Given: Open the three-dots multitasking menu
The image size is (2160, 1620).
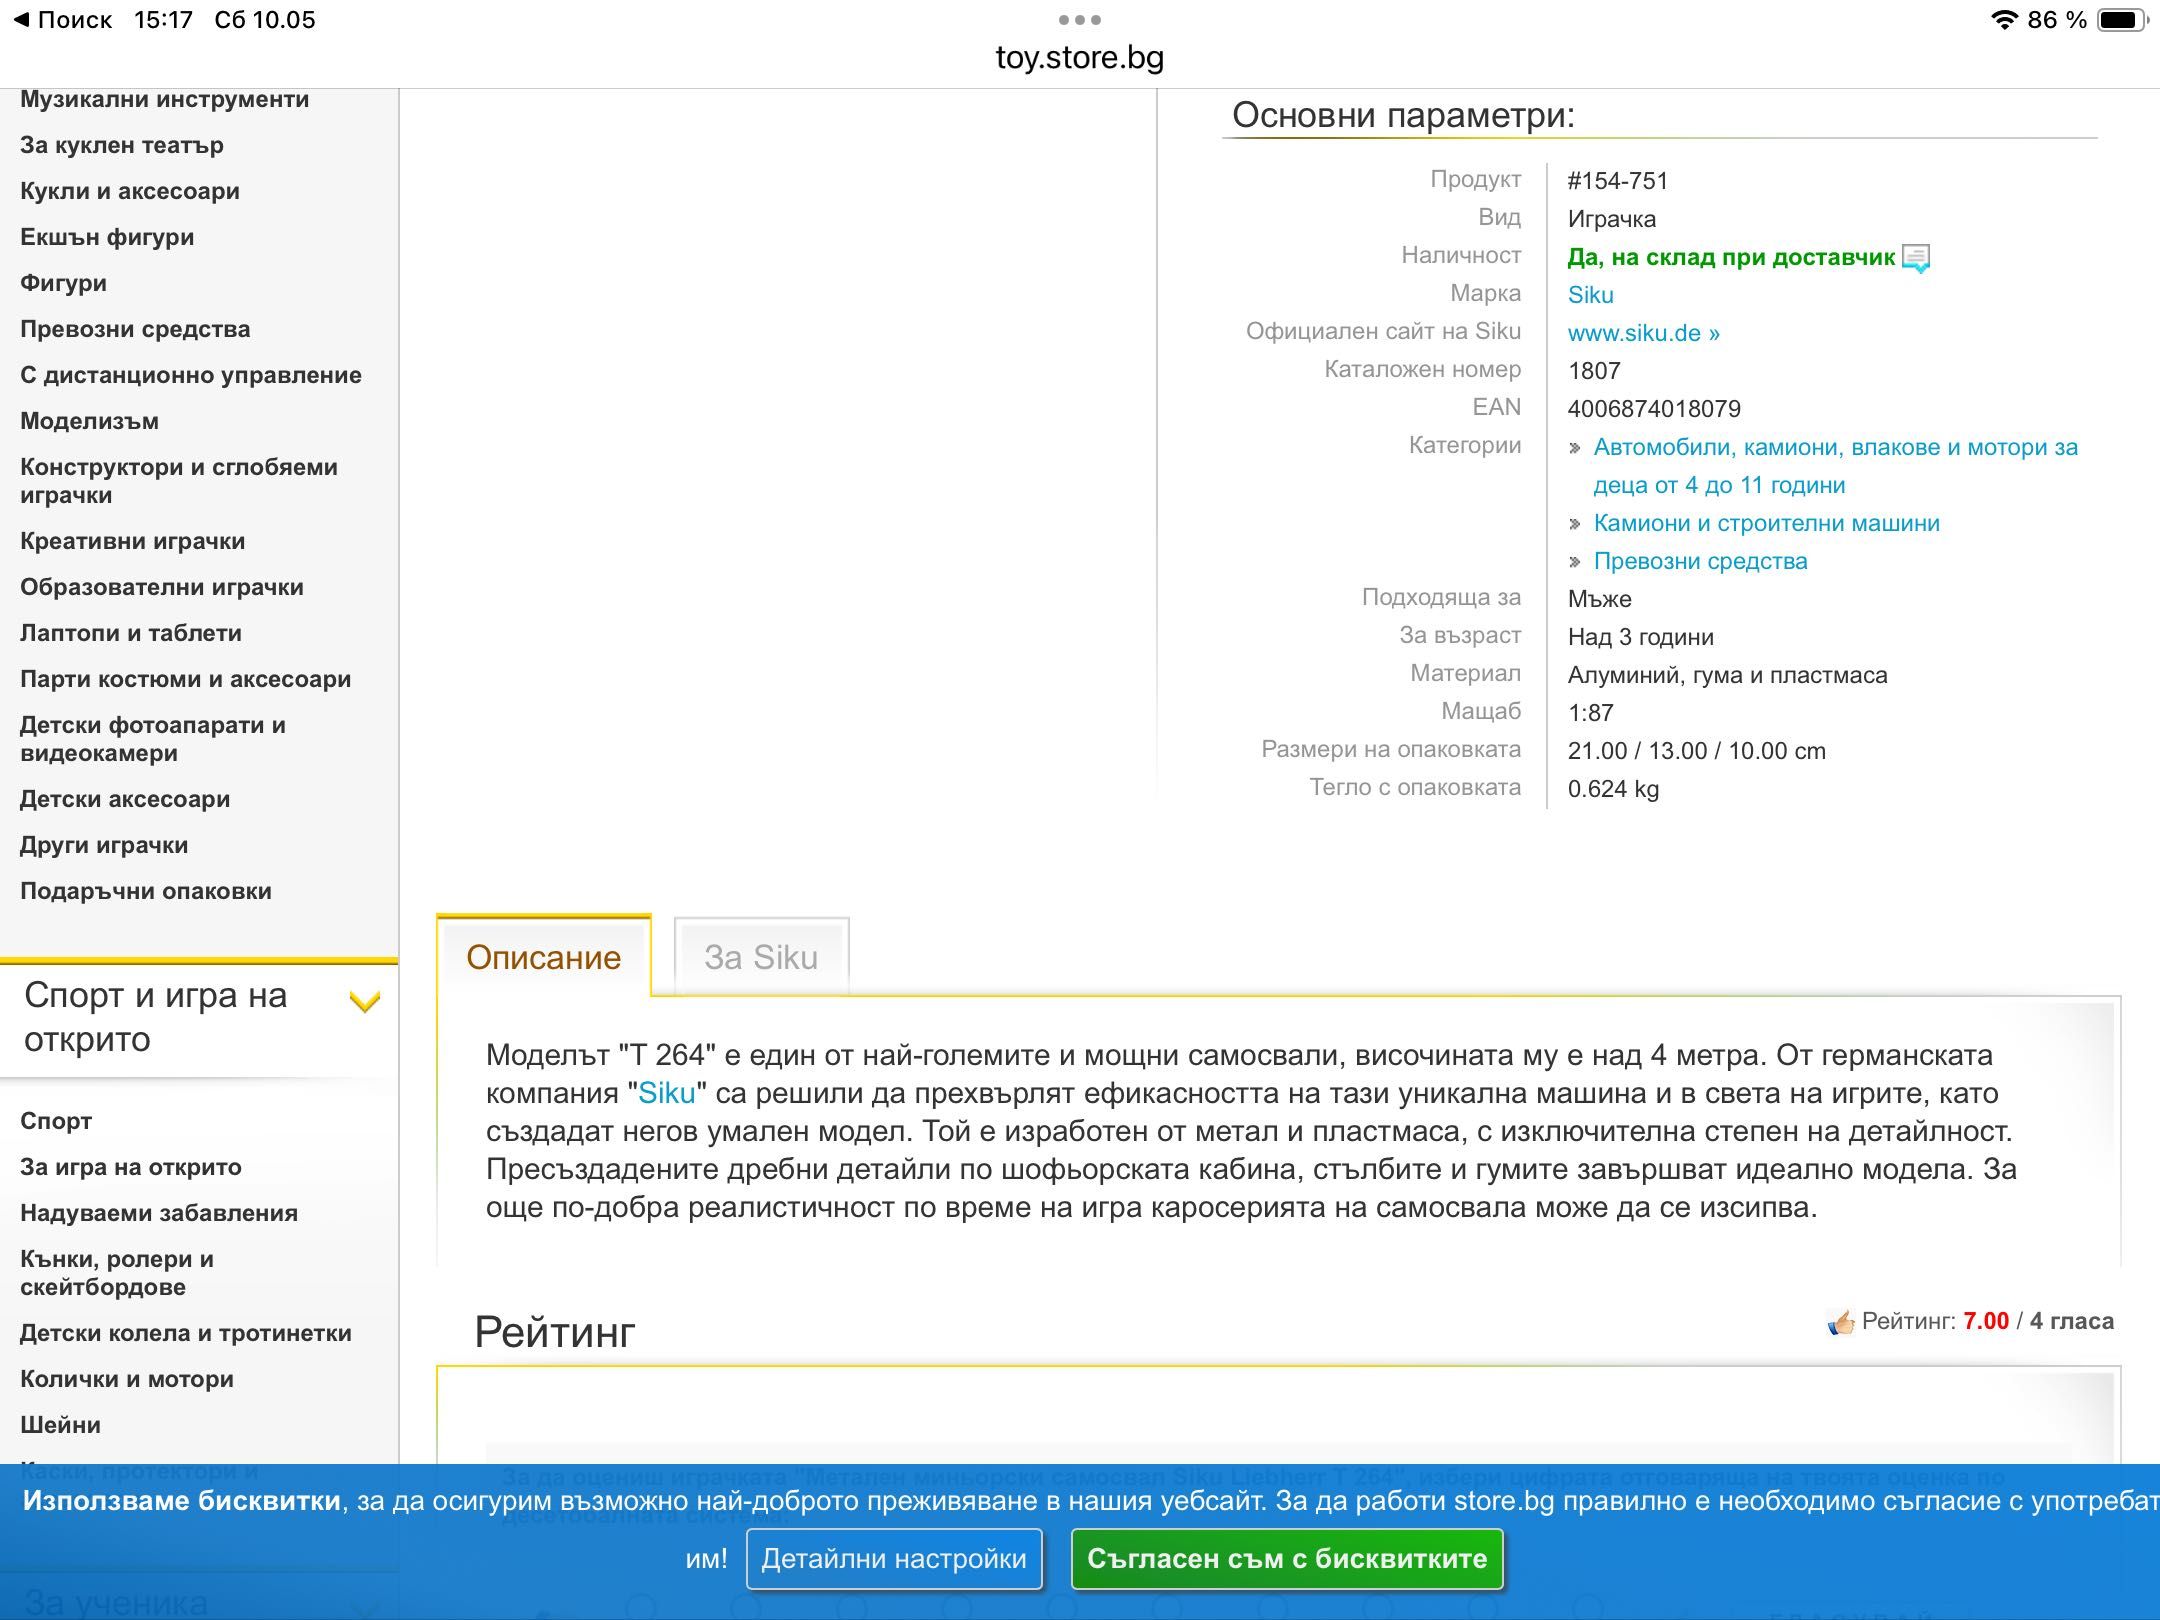Looking at the screenshot, I should [1079, 20].
